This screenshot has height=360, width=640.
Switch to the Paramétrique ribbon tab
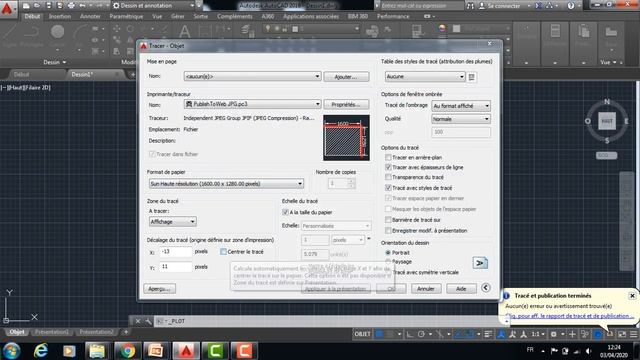pyautogui.click(x=126, y=17)
